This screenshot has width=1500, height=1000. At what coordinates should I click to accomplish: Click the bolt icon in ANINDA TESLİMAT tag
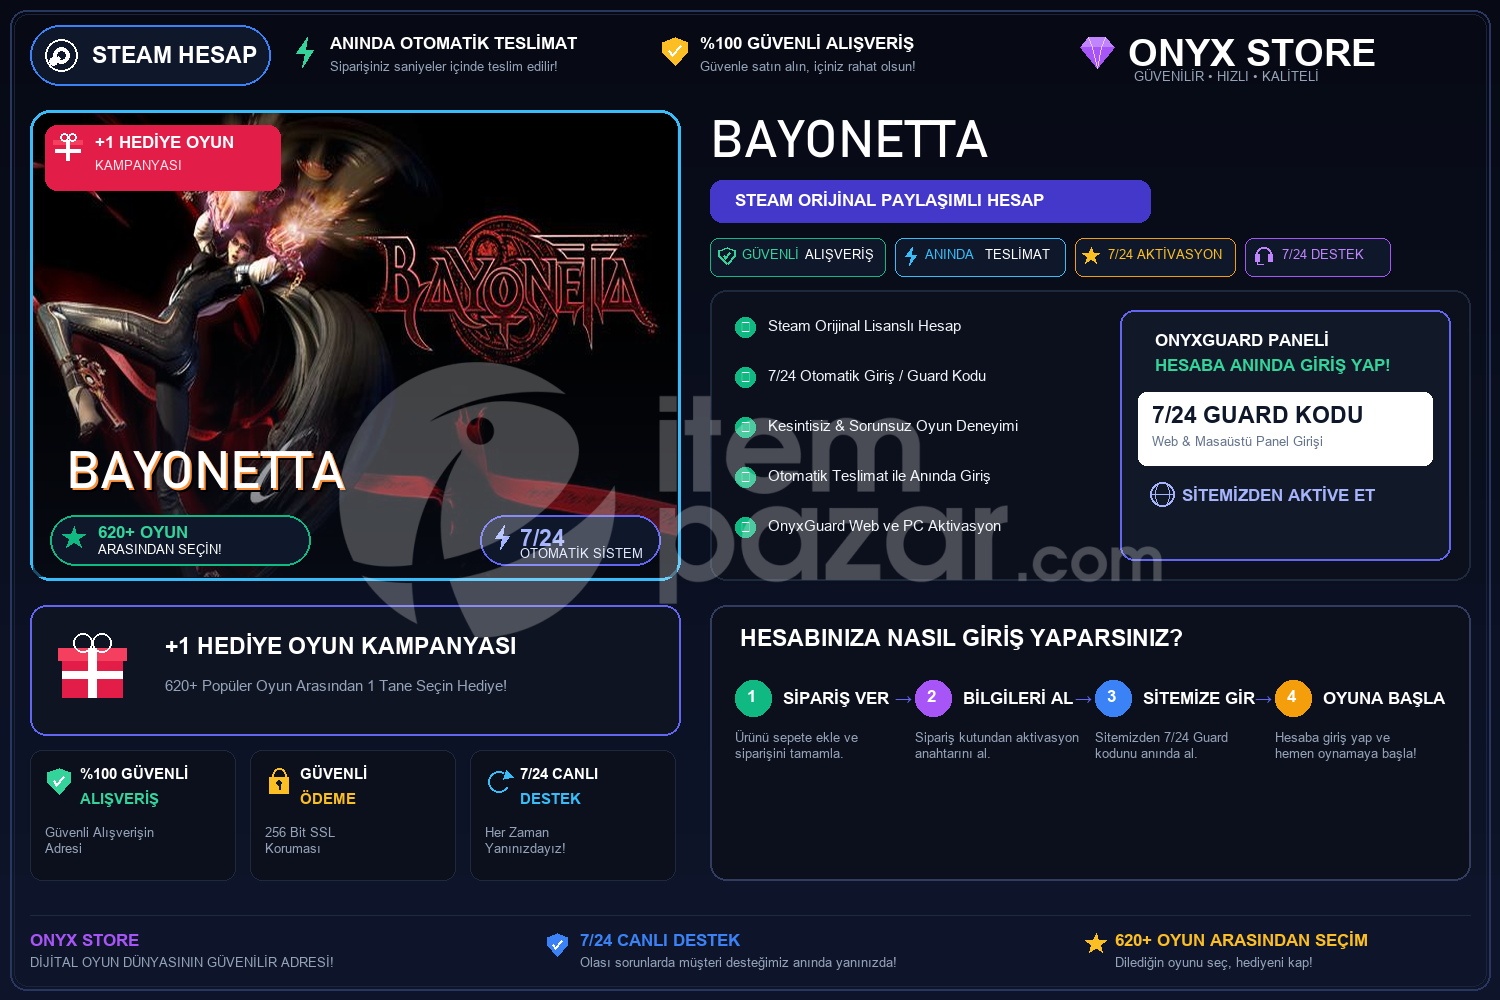[x=911, y=256]
